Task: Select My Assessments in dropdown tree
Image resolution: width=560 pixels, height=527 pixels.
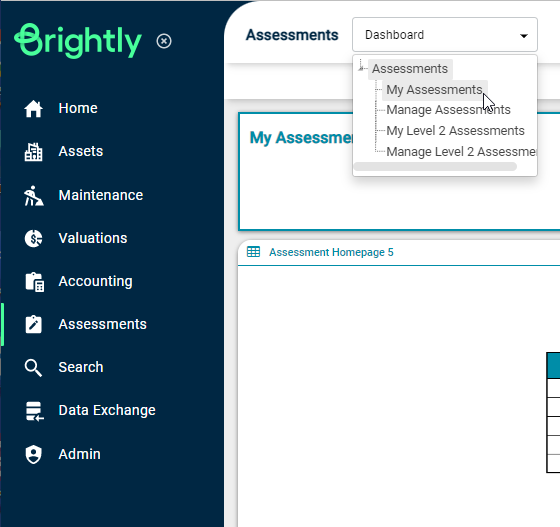Action: 434,90
